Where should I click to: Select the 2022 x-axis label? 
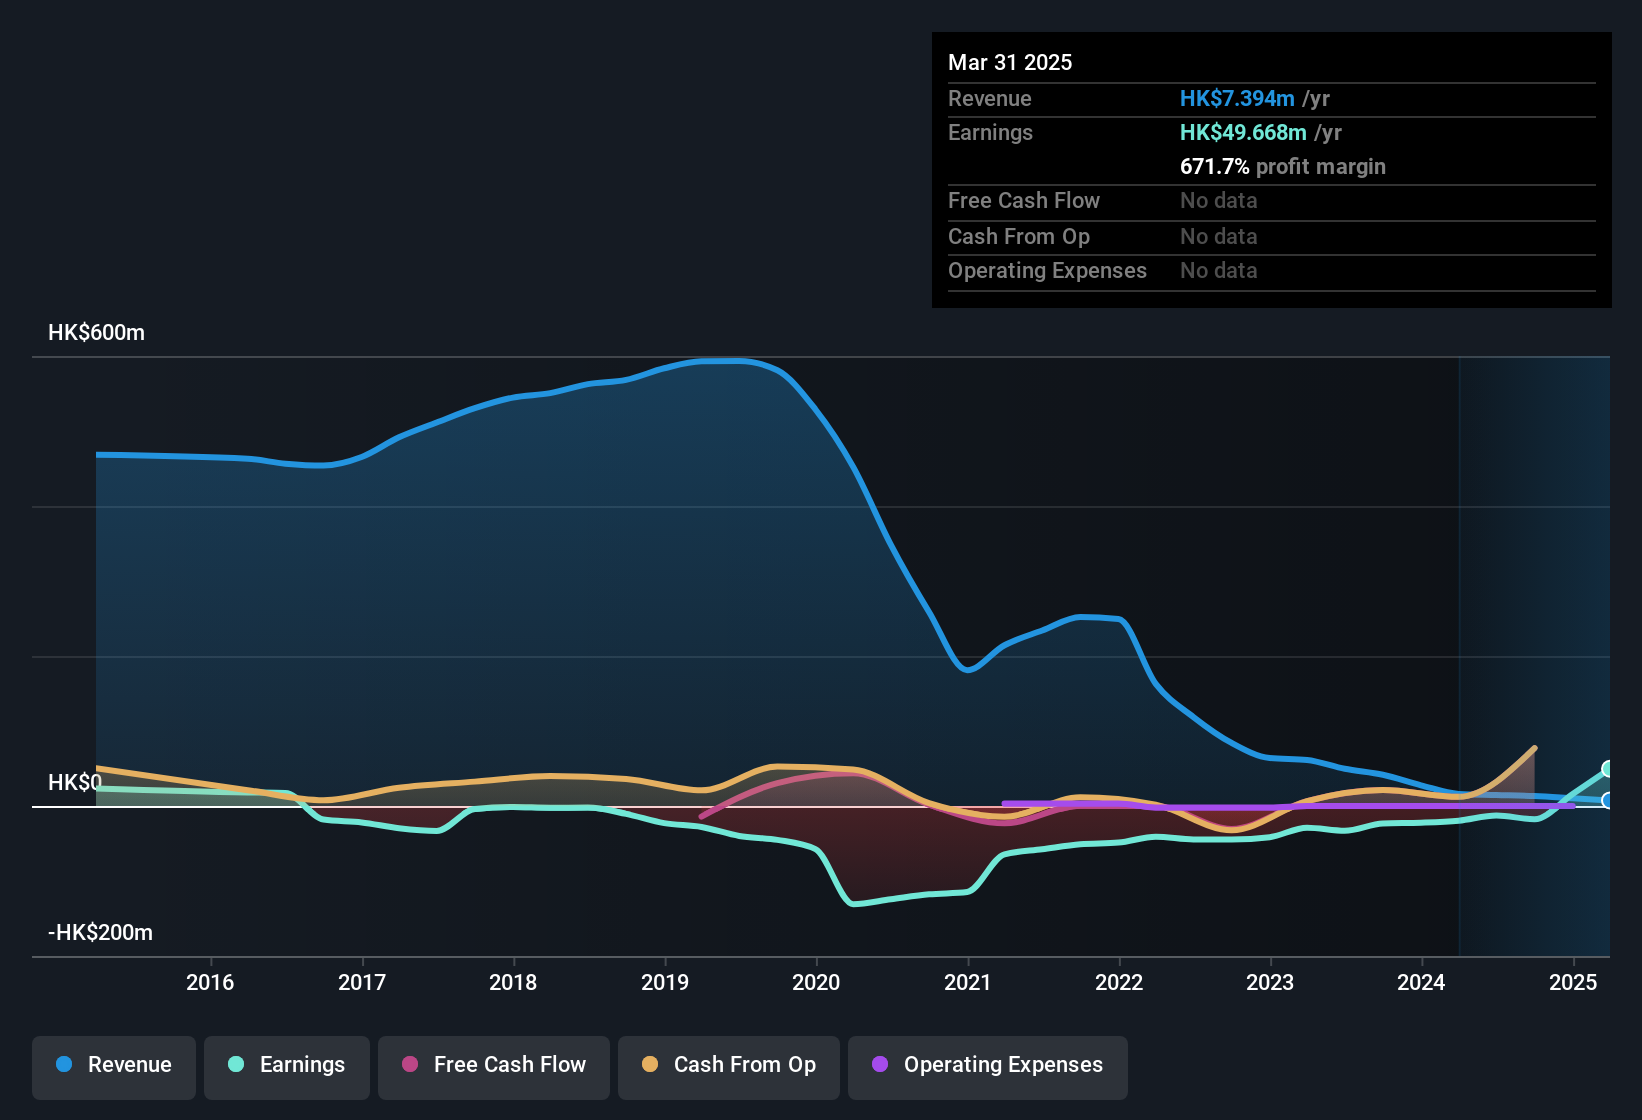pyautogui.click(x=1119, y=982)
